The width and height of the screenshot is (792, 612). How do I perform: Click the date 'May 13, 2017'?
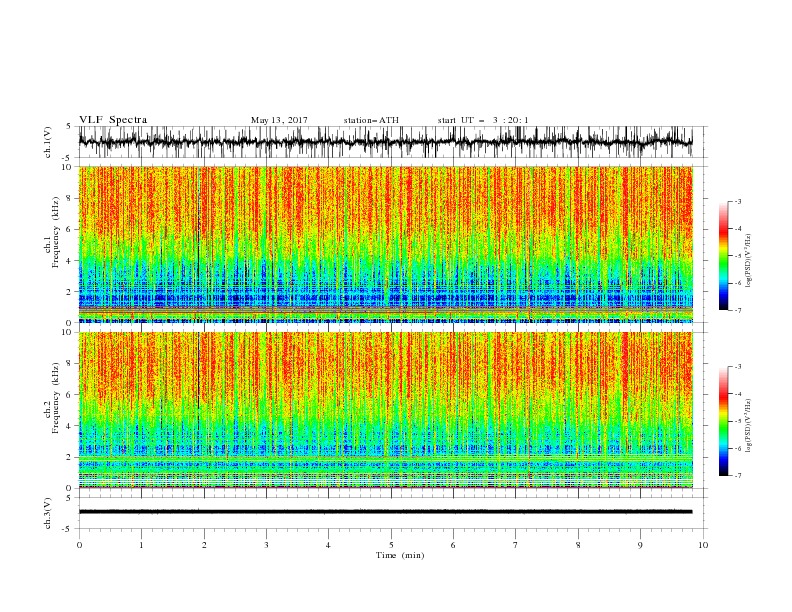coord(279,120)
